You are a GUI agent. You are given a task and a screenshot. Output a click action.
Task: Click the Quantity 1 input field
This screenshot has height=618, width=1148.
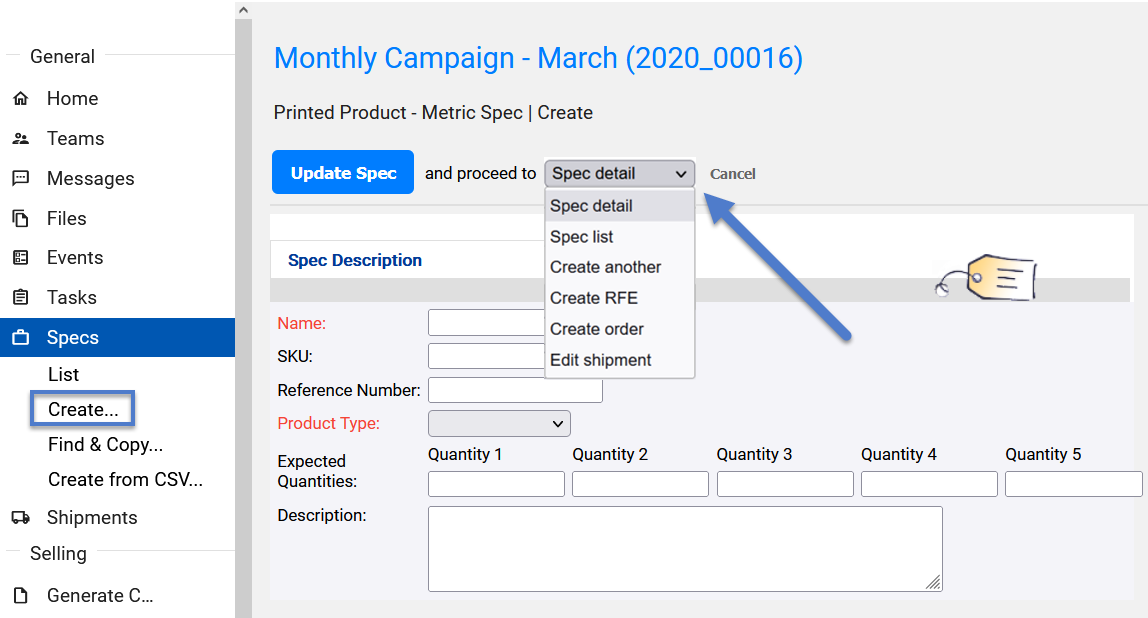pyautogui.click(x=496, y=484)
